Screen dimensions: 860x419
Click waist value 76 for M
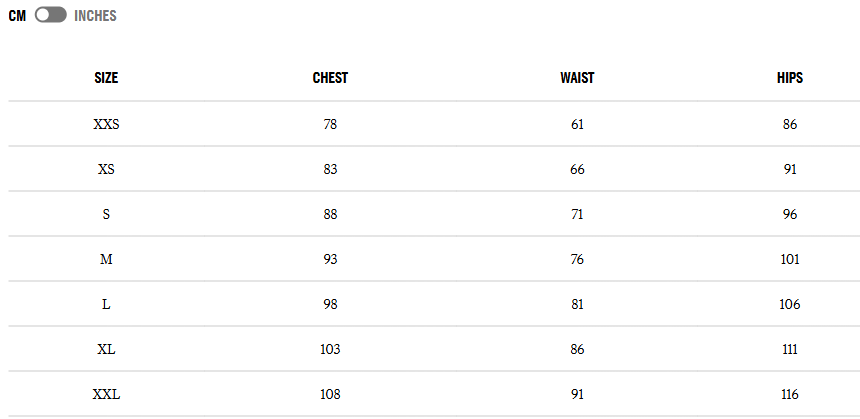tap(577, 260)
